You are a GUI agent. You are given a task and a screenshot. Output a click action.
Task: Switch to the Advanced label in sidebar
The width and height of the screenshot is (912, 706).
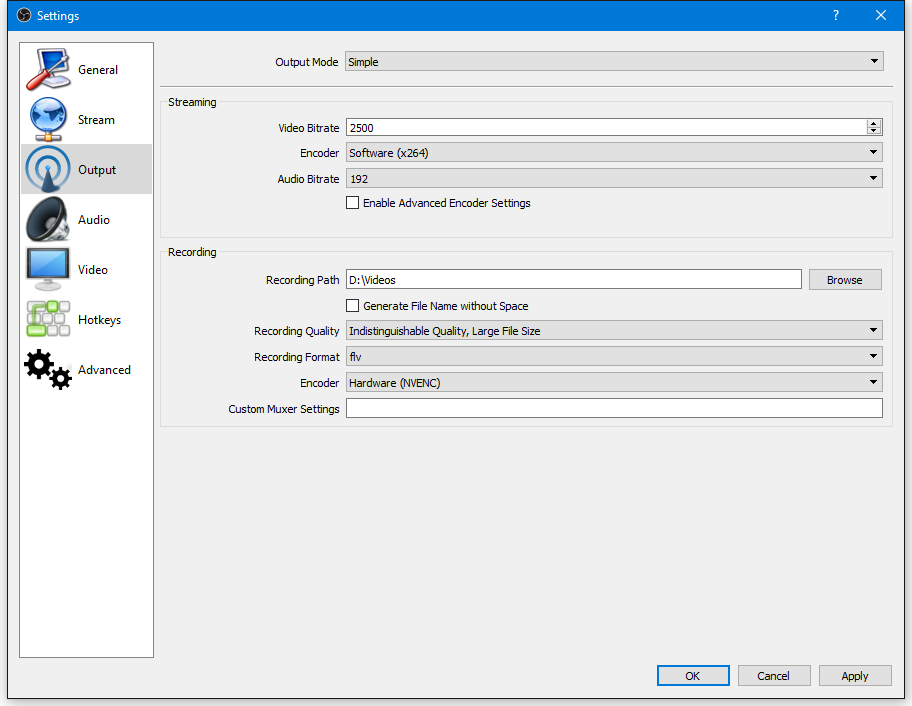click(x=104, y=370)
